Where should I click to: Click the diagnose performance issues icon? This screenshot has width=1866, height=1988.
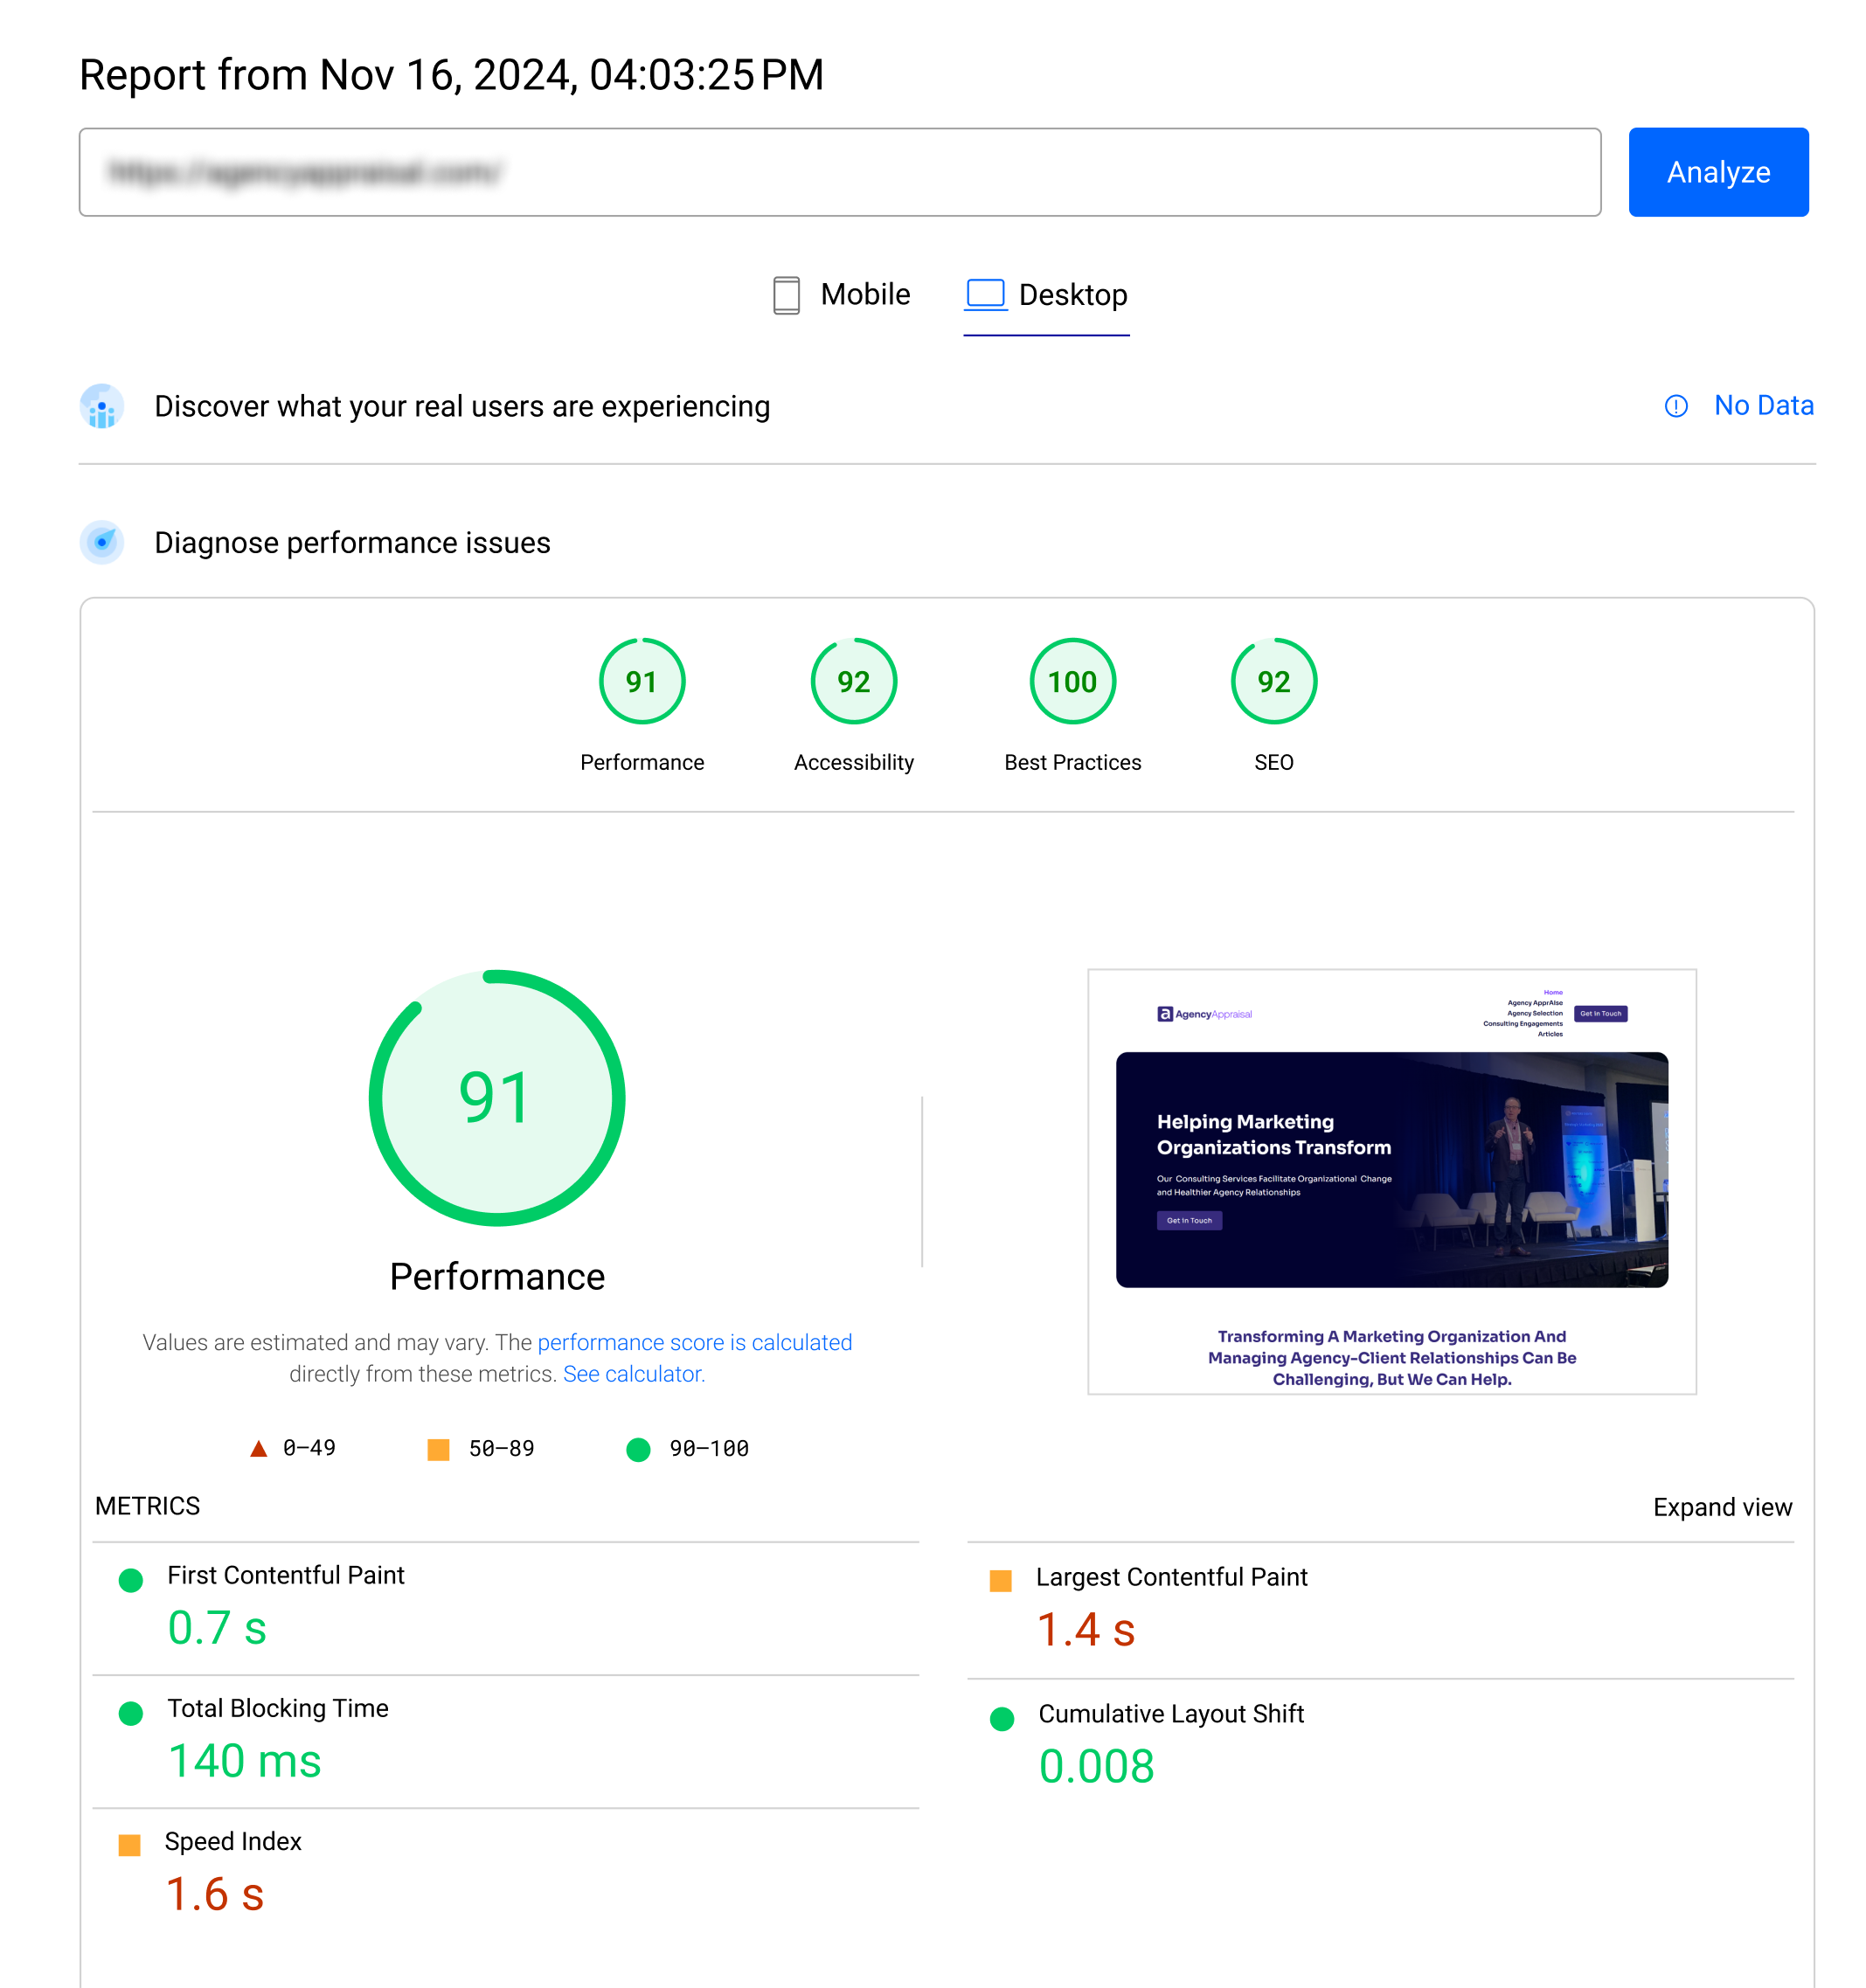click(x=102, y=542)
